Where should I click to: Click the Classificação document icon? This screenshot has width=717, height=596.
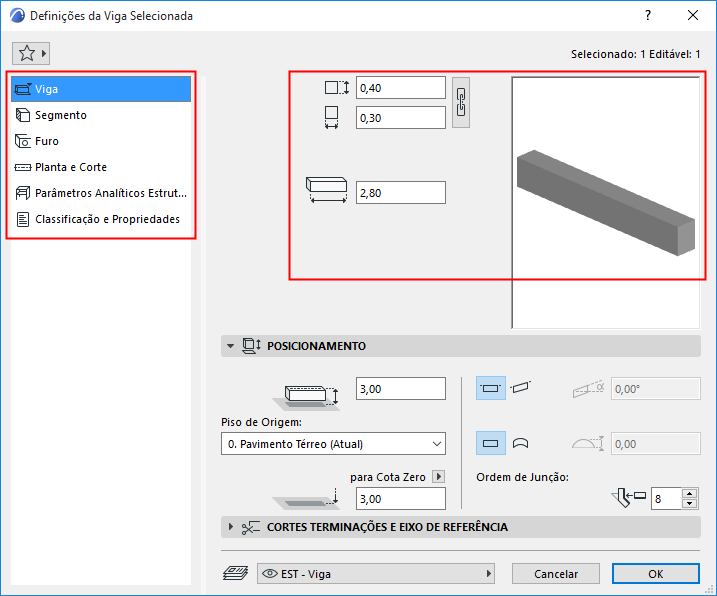tap(23, 220)
